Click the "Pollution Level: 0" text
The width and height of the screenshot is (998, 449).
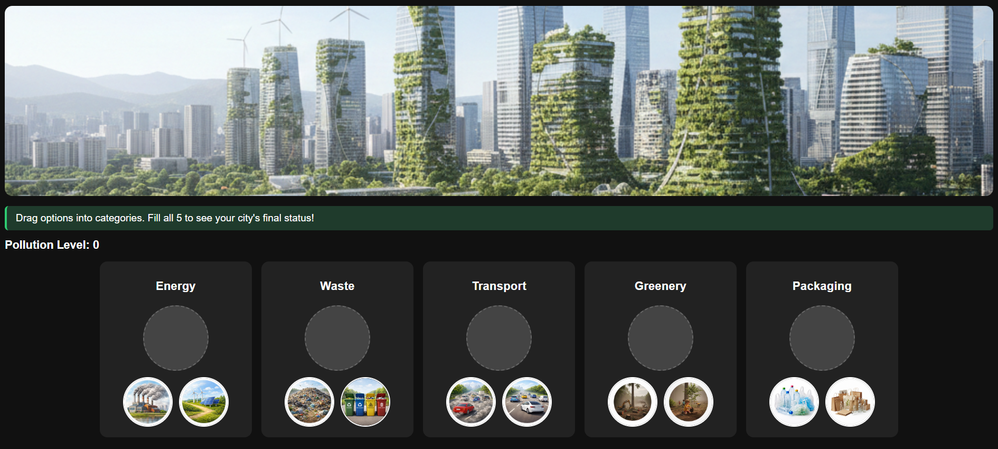pos(52,245)
